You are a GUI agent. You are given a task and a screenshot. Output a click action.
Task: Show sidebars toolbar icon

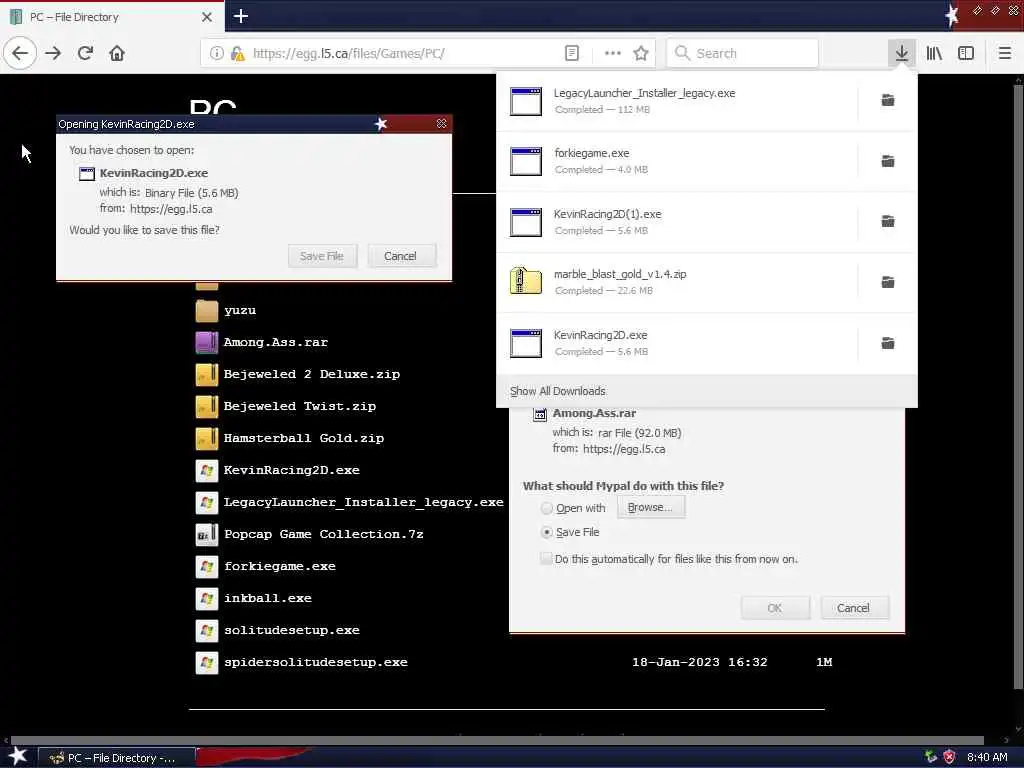pos(966,54)
